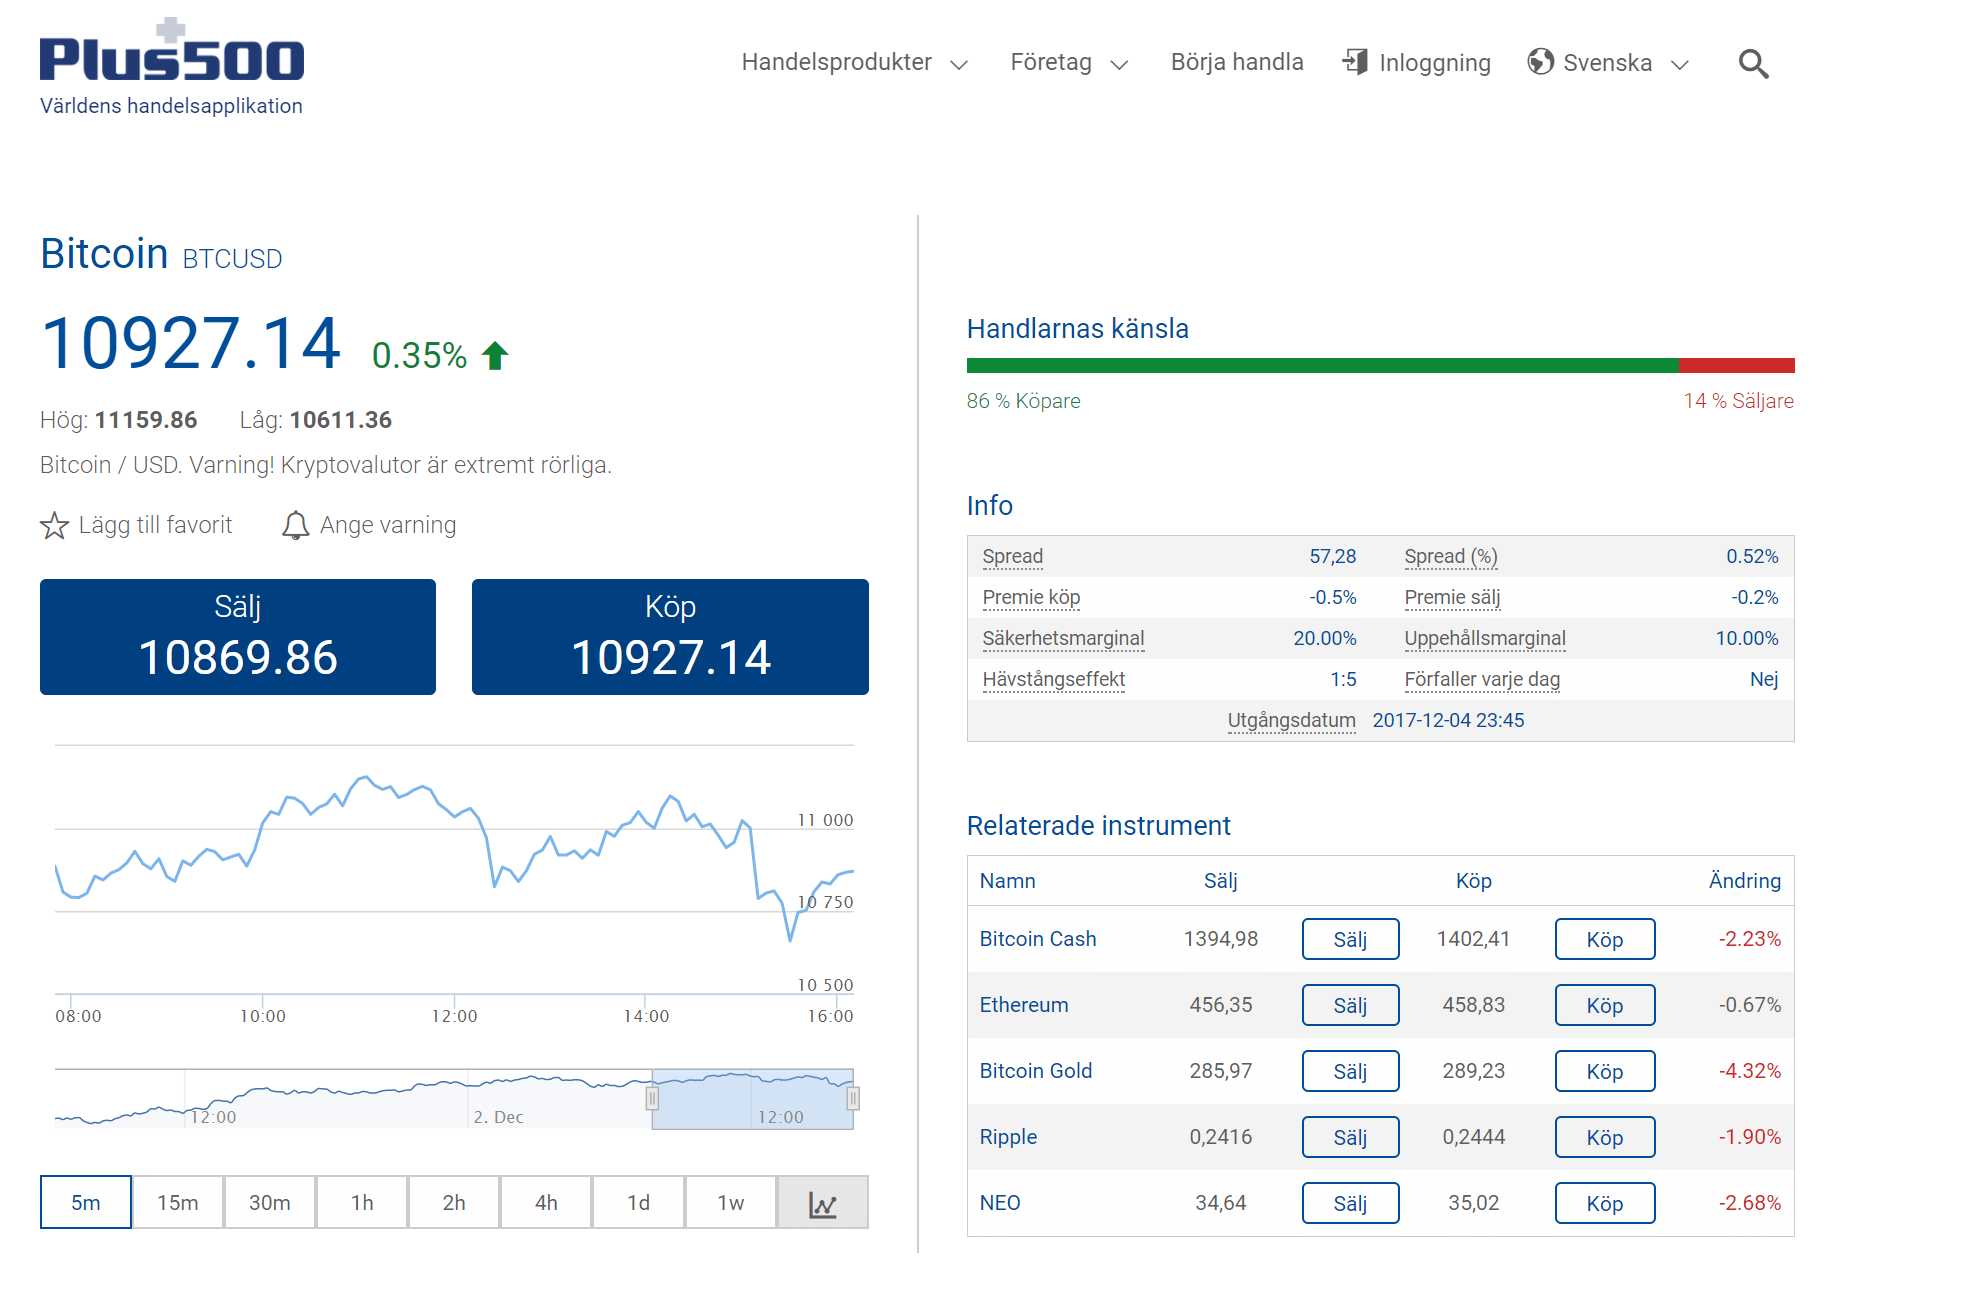The width and height of the screenshot is (1979, 1295).
Task: Open the Bitcoin Cash instrument link
Action: click(1038, 939)
